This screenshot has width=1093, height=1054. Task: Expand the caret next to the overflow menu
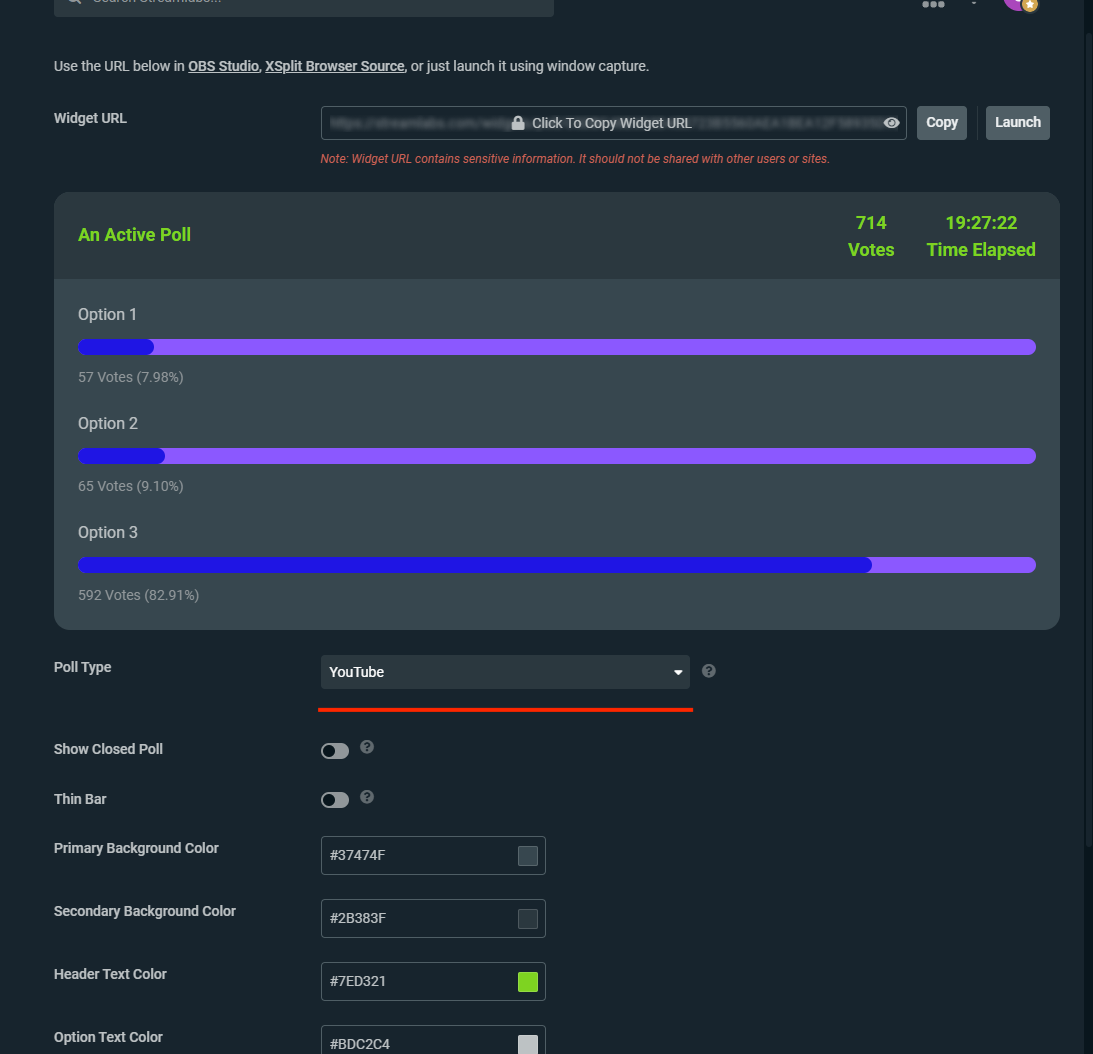point(973,4)
